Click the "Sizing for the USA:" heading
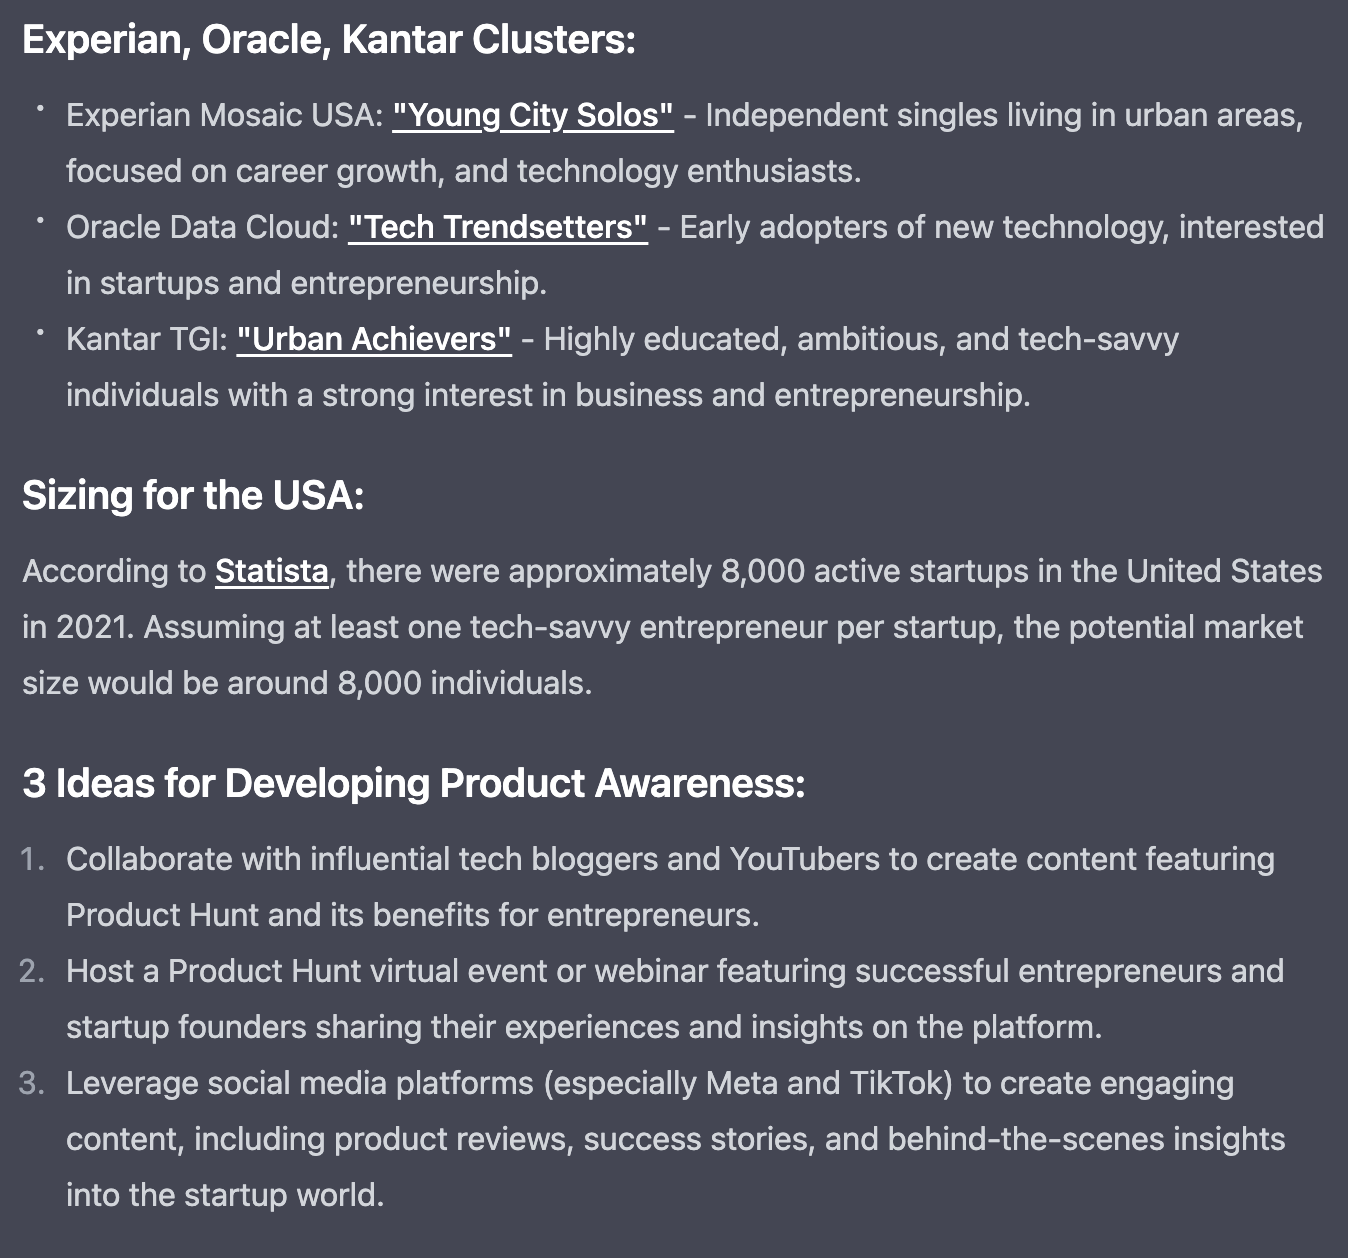This screenshot has width=1348, height=1258. coord(193,496)
